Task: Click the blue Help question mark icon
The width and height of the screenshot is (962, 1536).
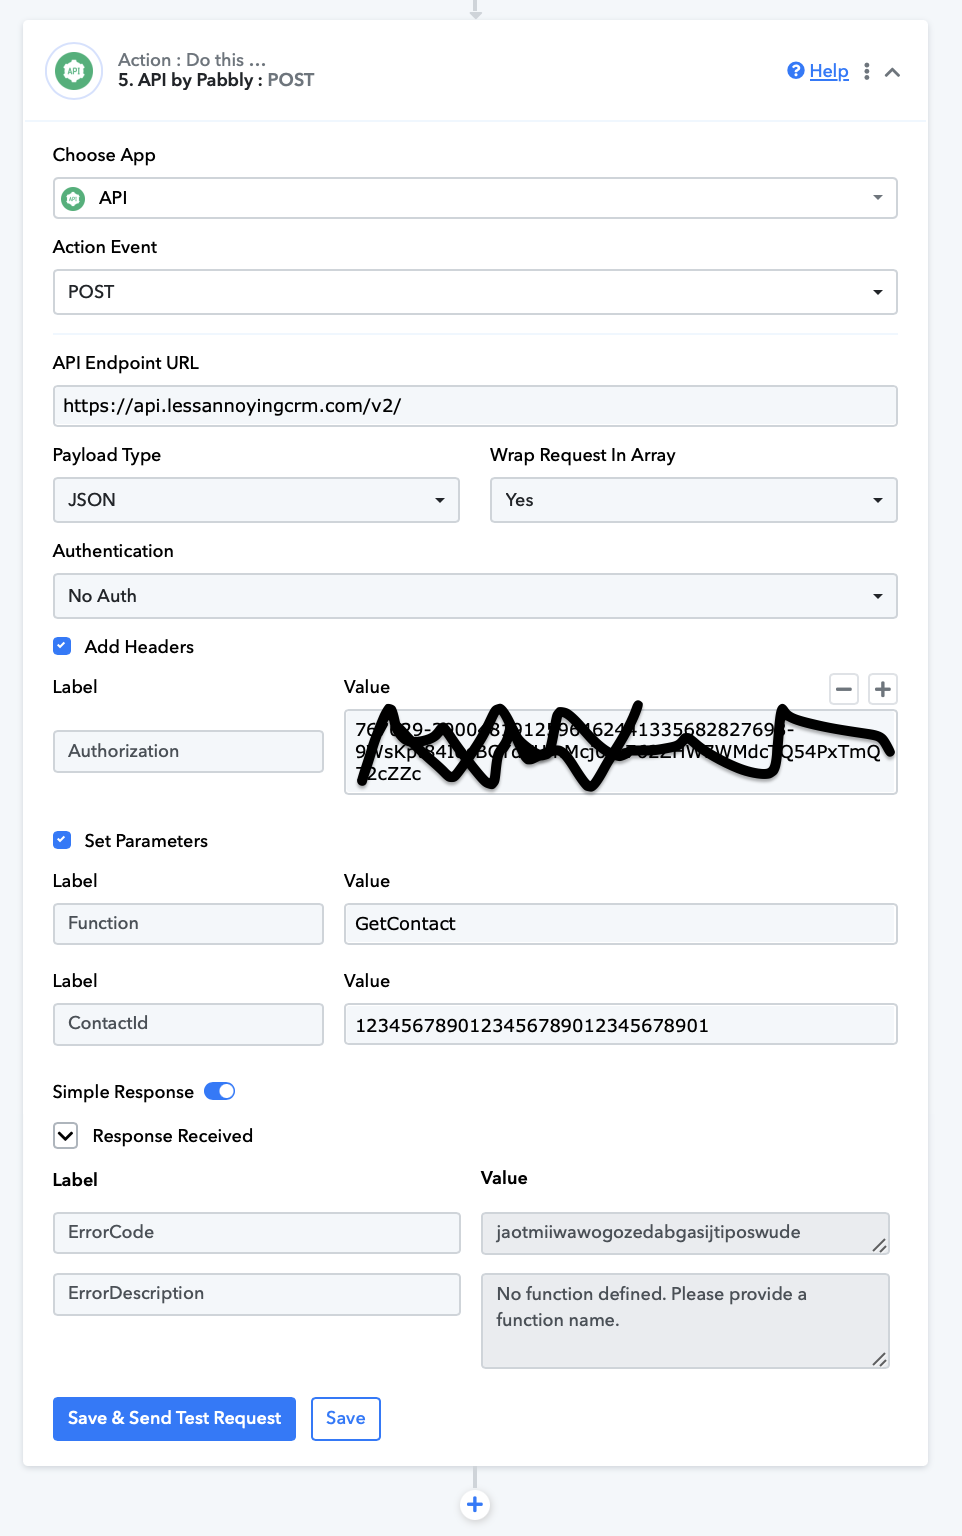Action: point(796,70)
